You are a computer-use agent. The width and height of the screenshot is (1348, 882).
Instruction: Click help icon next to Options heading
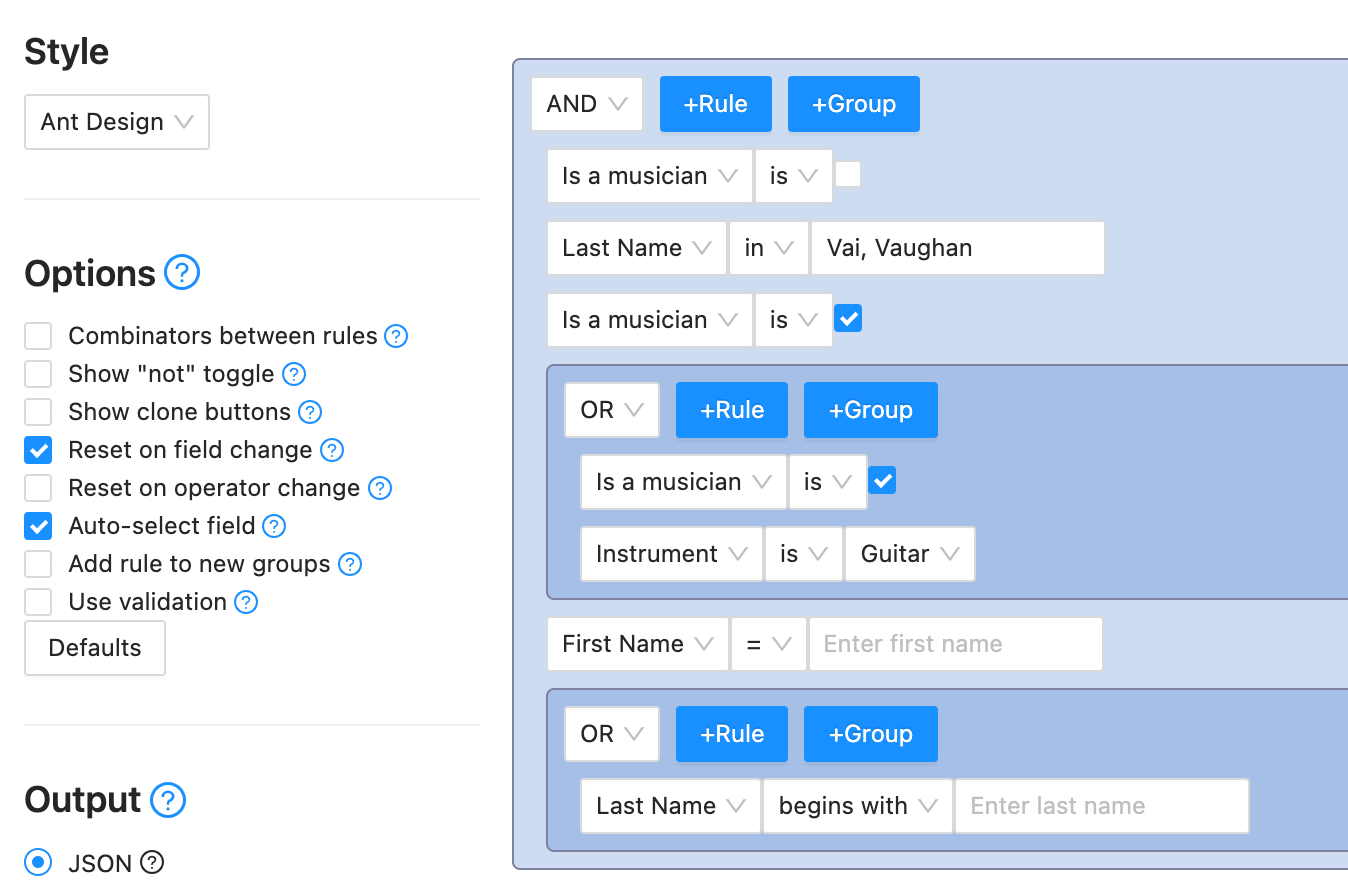(x=182, y=272)
